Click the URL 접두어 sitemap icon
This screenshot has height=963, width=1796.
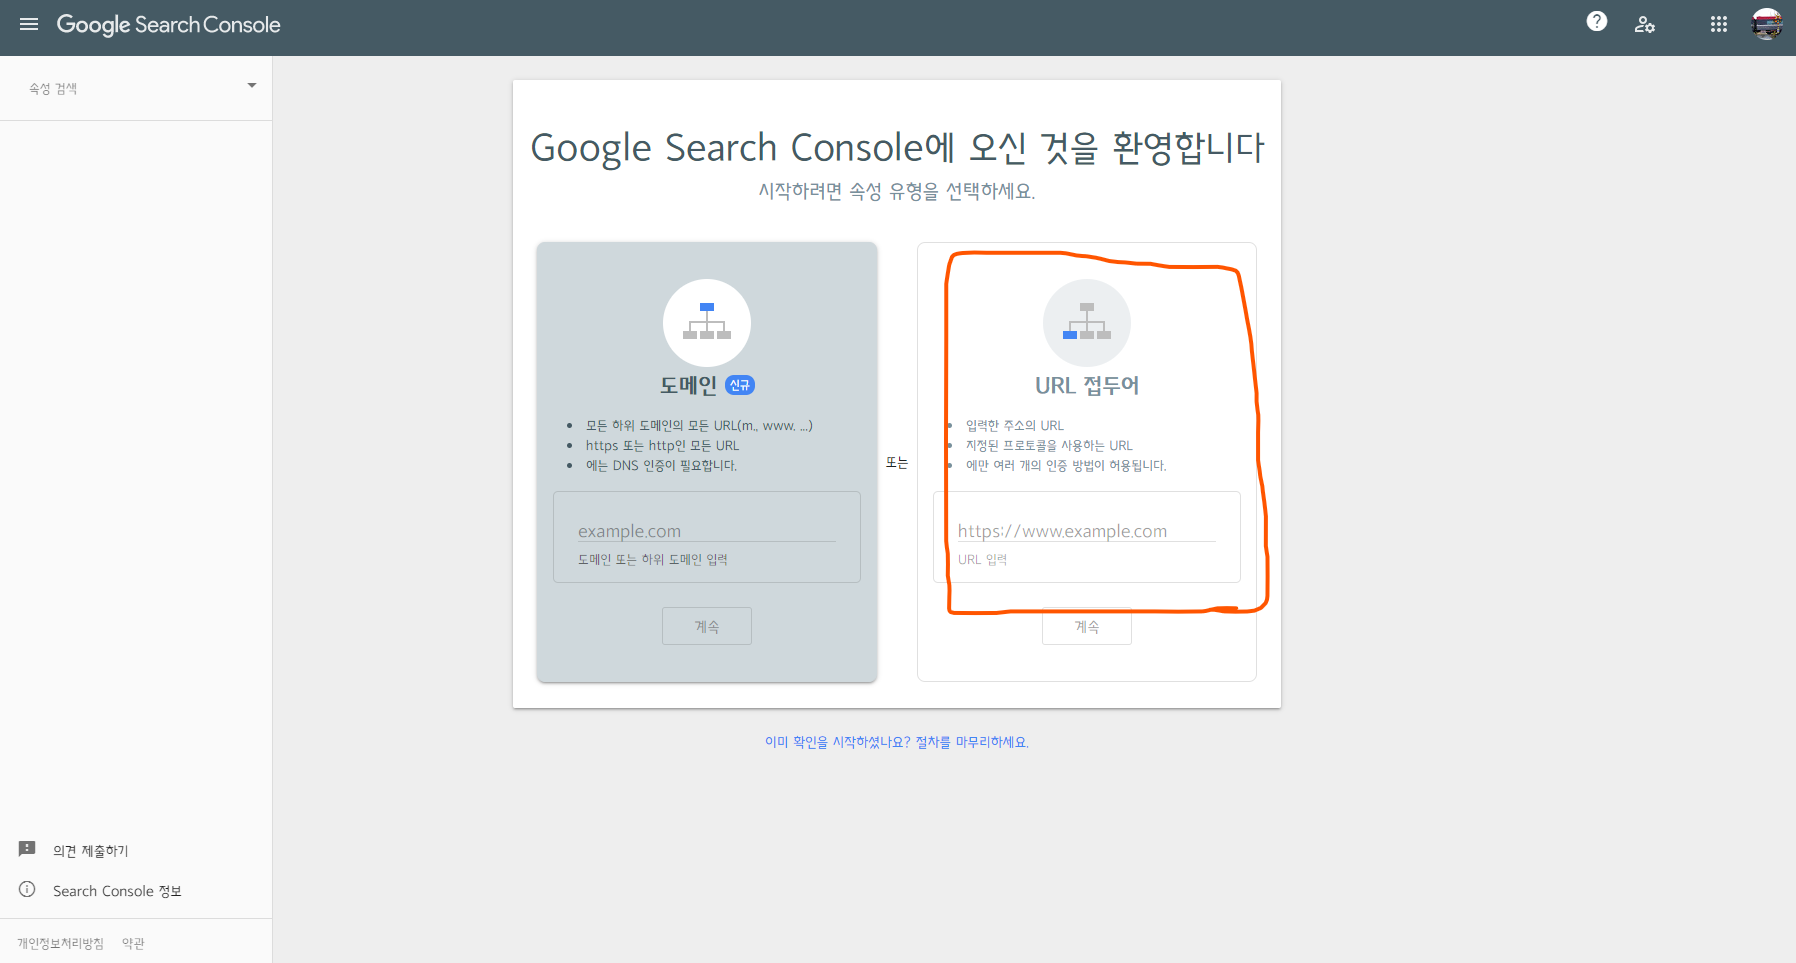tap(1087, 323)
